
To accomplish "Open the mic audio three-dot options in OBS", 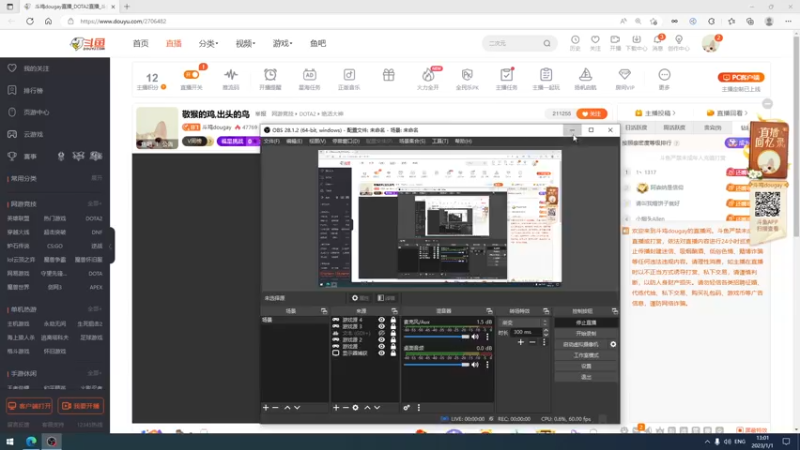I will pyautogui.click(x=487, y=337).
